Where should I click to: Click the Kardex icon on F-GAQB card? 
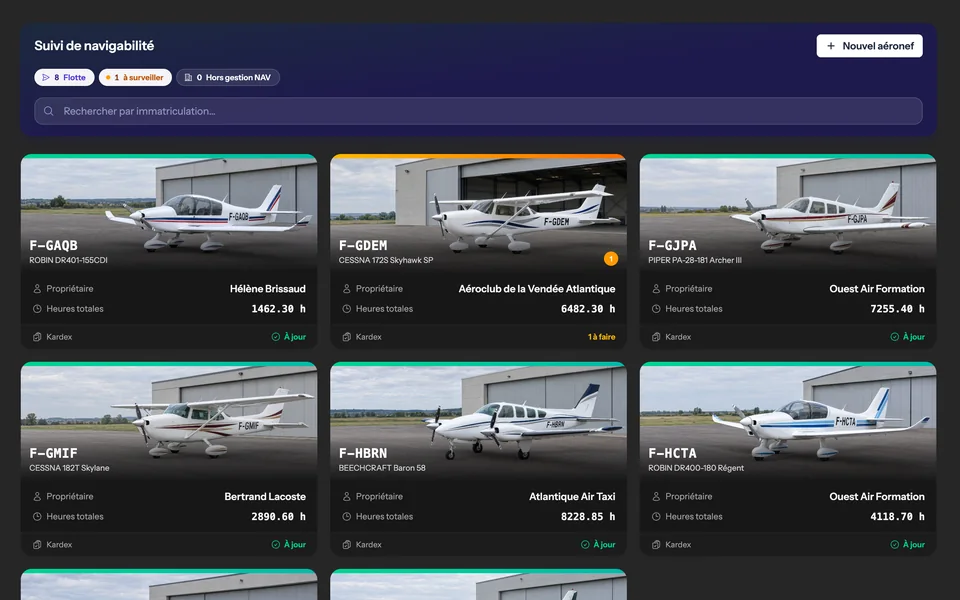[x=37, y=337]
